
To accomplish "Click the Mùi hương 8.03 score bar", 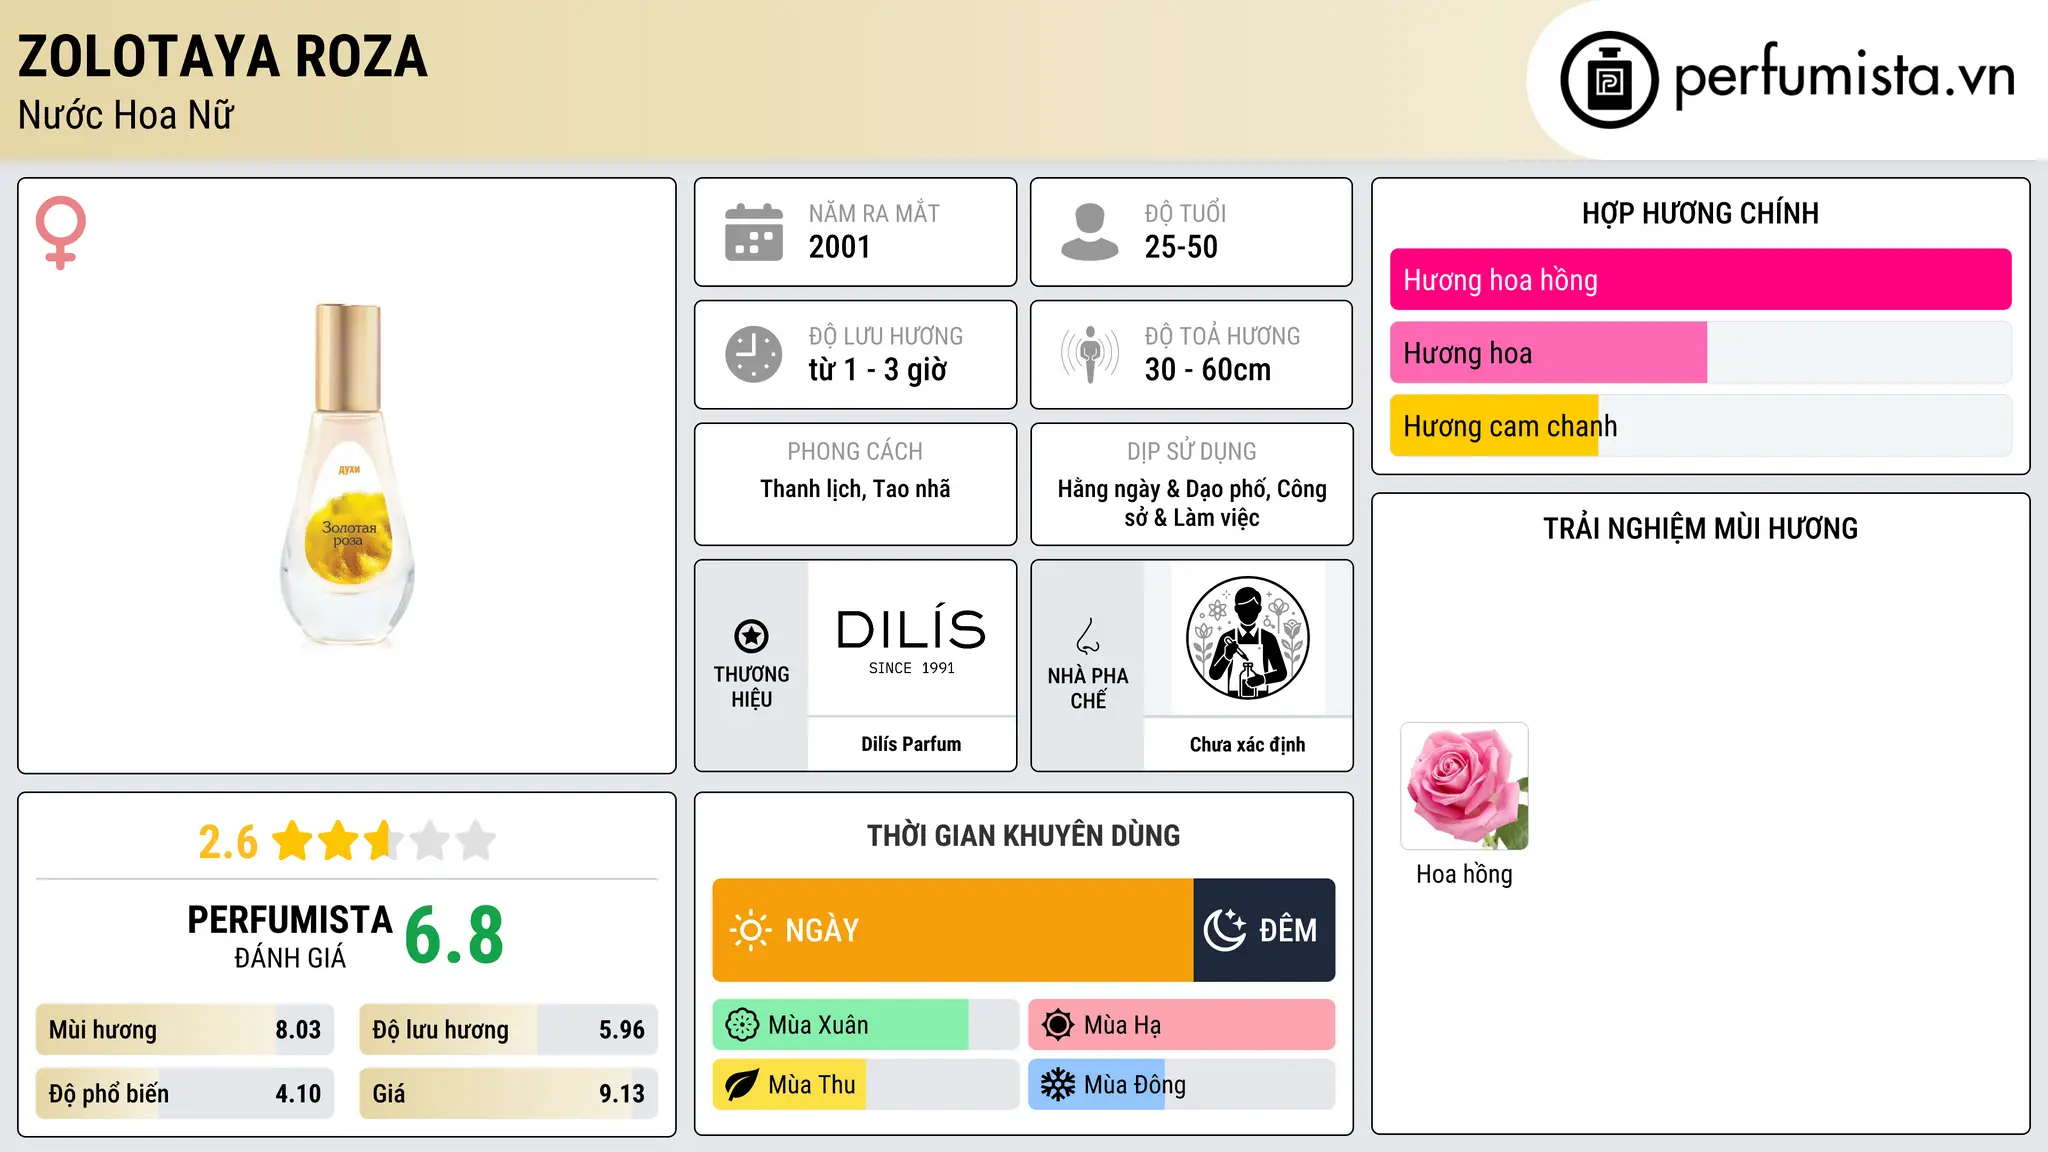I will point(185,1030).
